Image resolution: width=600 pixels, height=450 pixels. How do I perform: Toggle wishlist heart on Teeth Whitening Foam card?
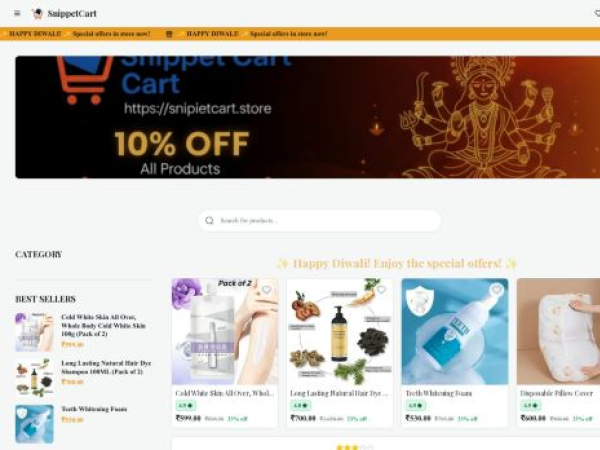click(496, 290)
